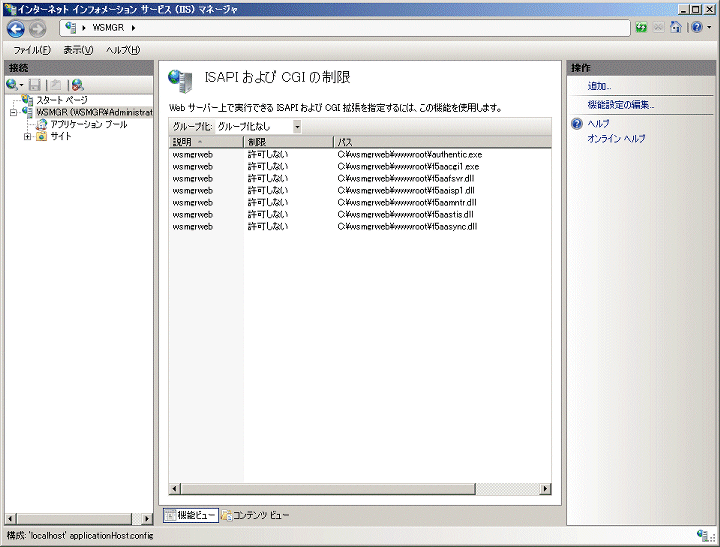The width and height of the screenshot is (720, 547).
Task: Click the WSMGR server node icon
Action: 28,112
